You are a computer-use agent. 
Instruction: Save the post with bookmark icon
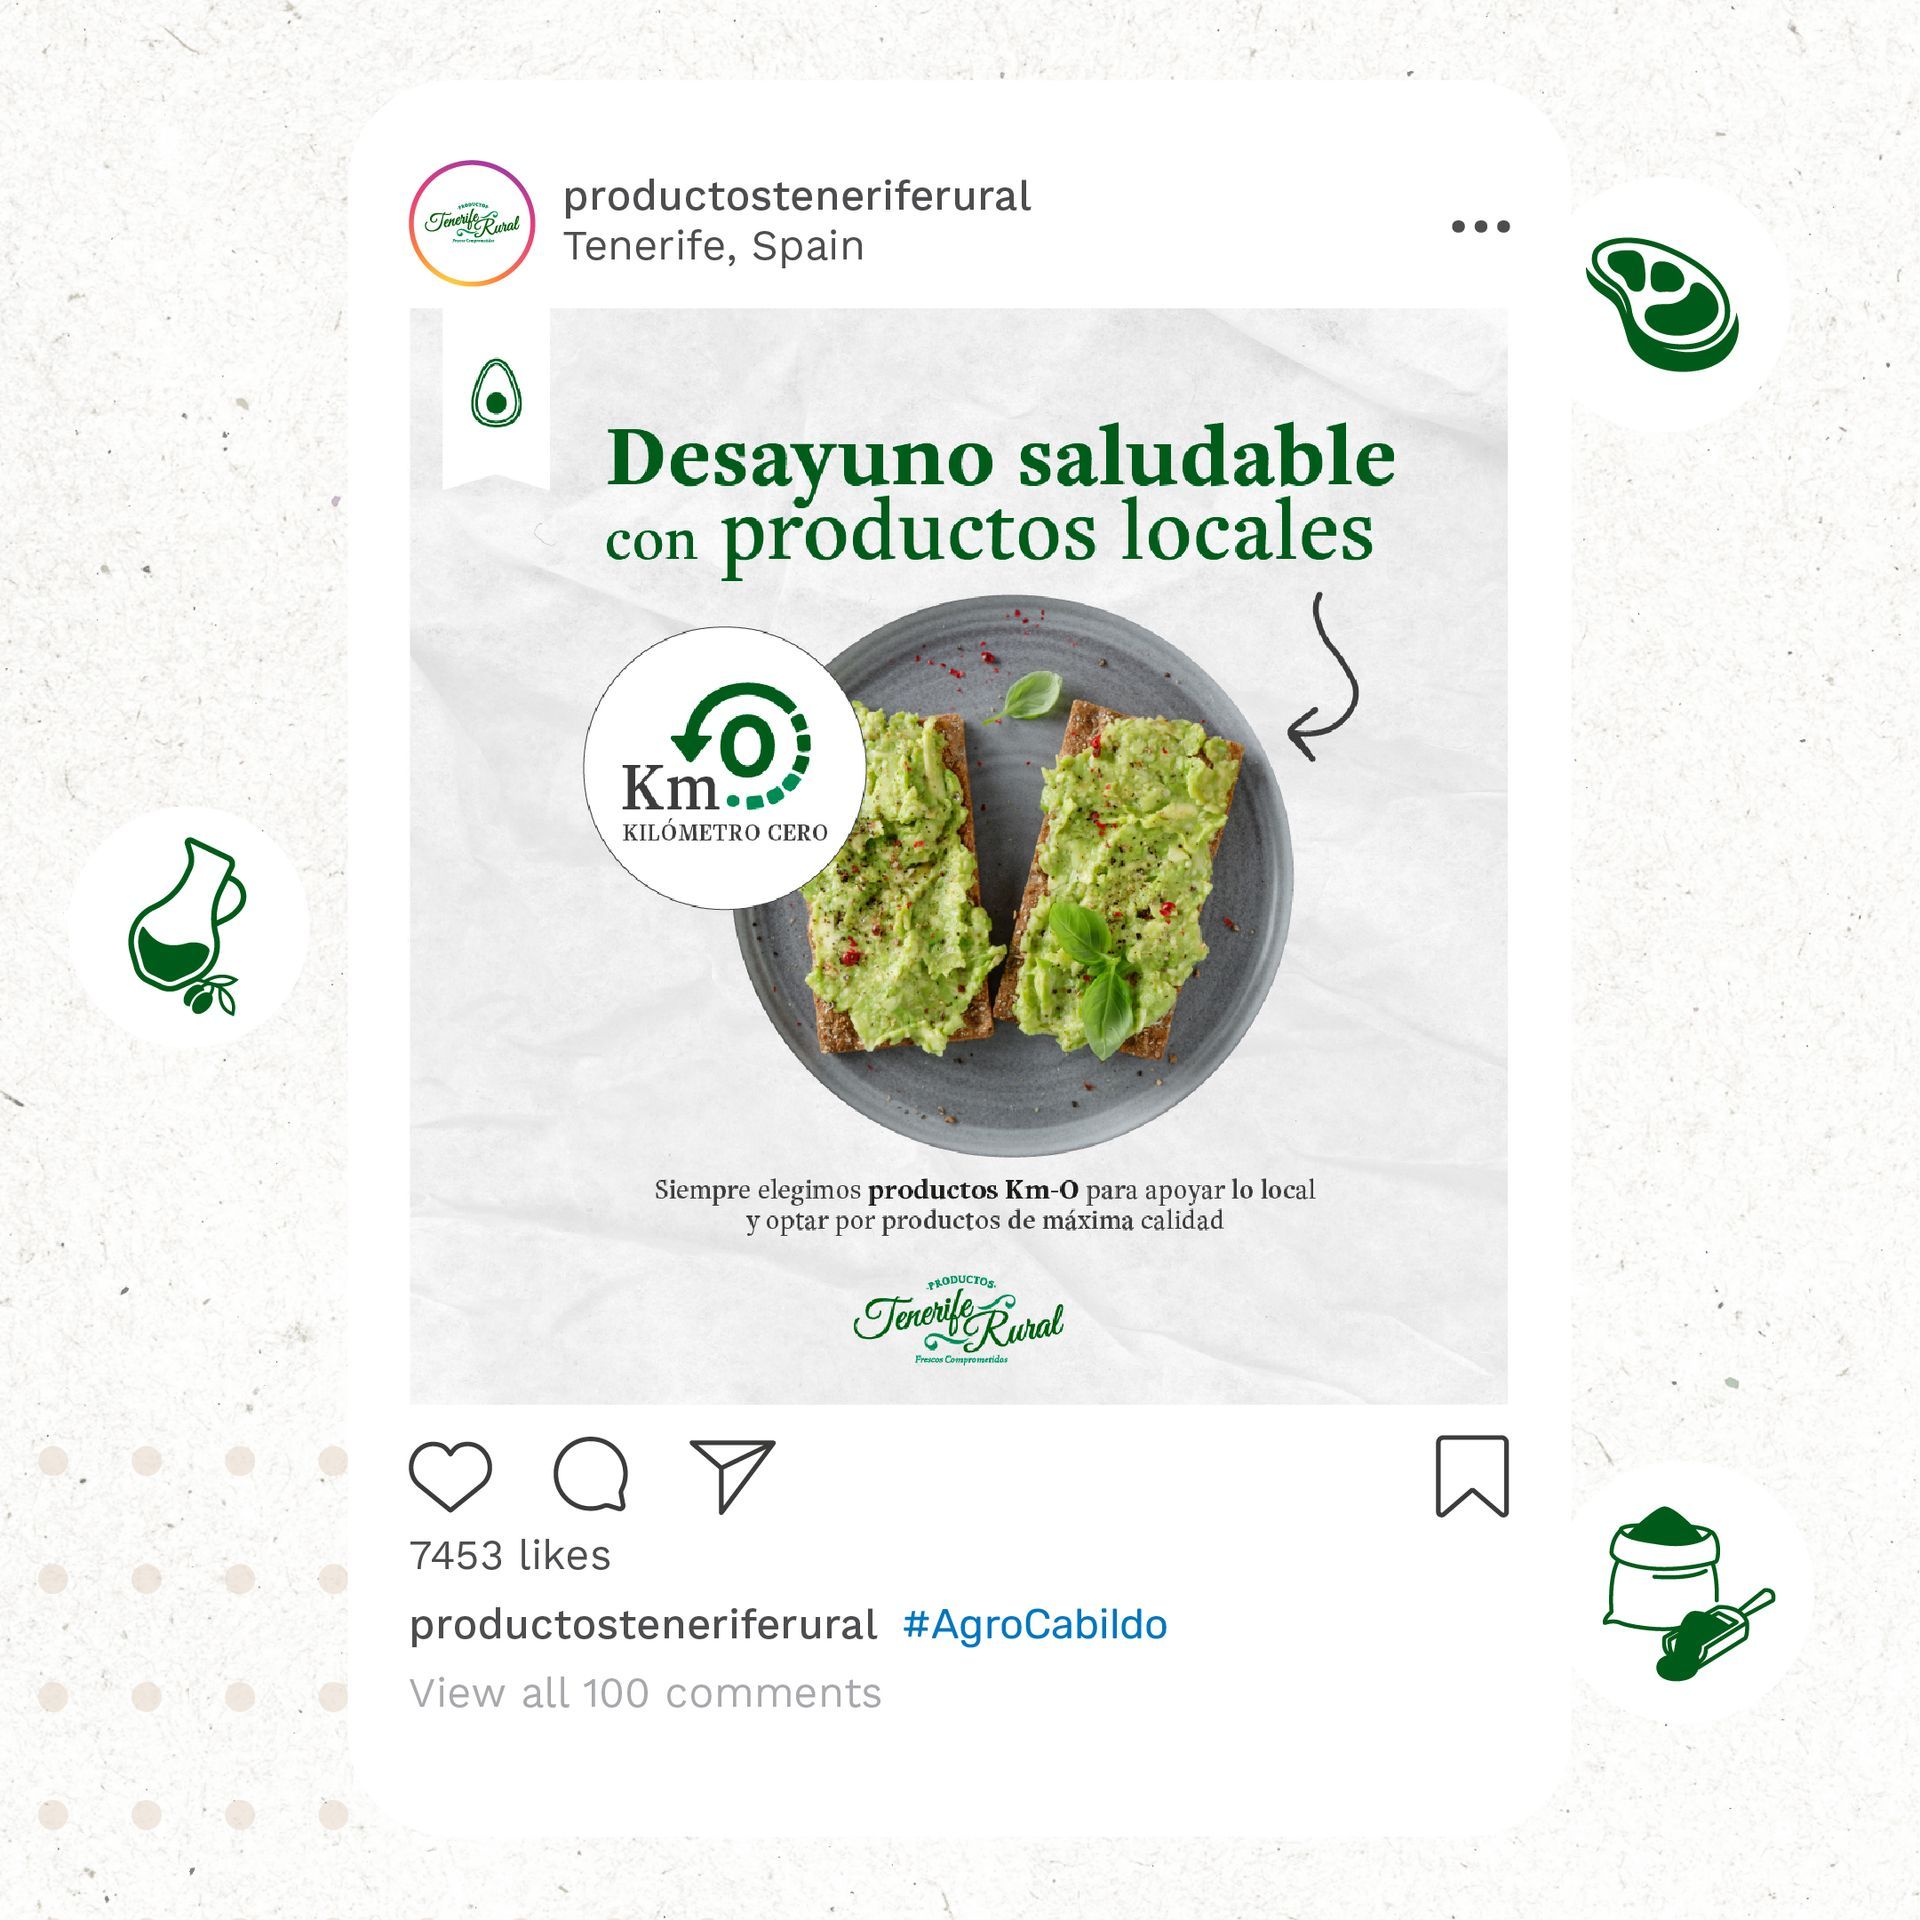click(x=1472, y=1476)
